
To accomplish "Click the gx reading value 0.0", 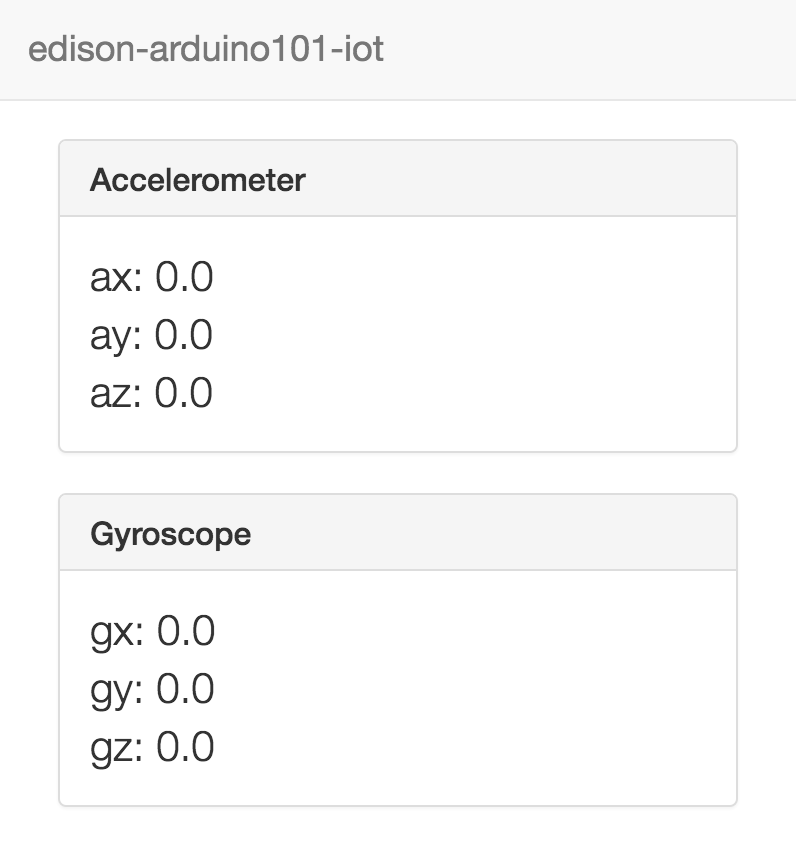I will click(186, 631).
